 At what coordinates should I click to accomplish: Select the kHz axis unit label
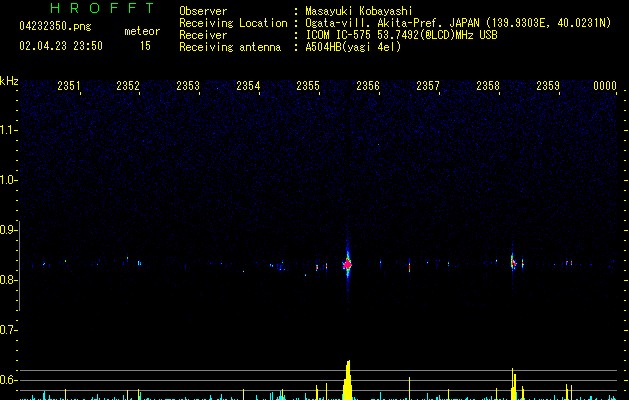coord(9,81)
